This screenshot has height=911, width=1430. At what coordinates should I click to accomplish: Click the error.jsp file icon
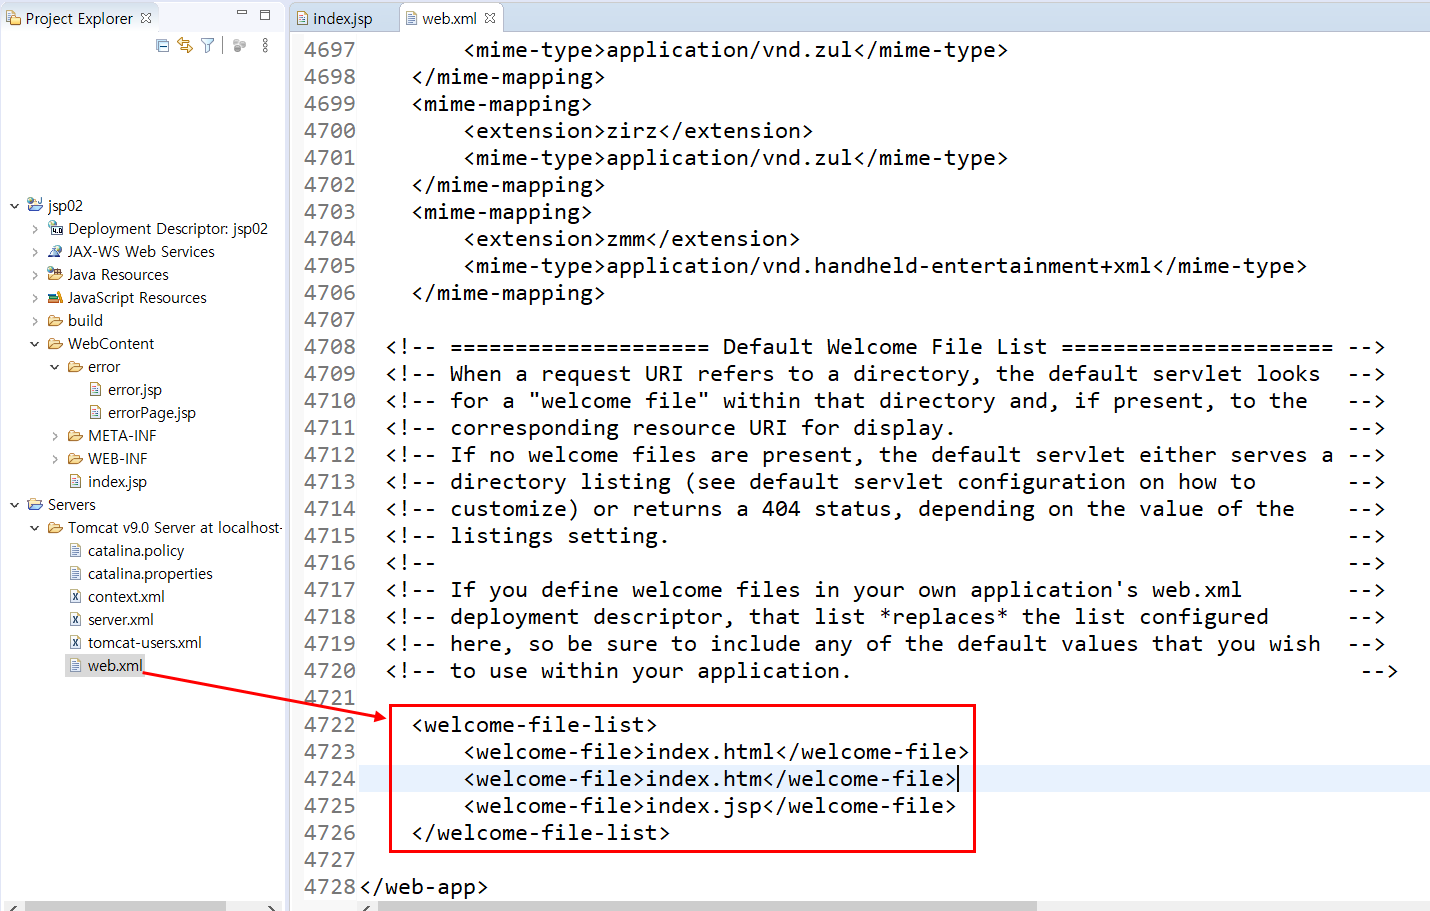96,390
